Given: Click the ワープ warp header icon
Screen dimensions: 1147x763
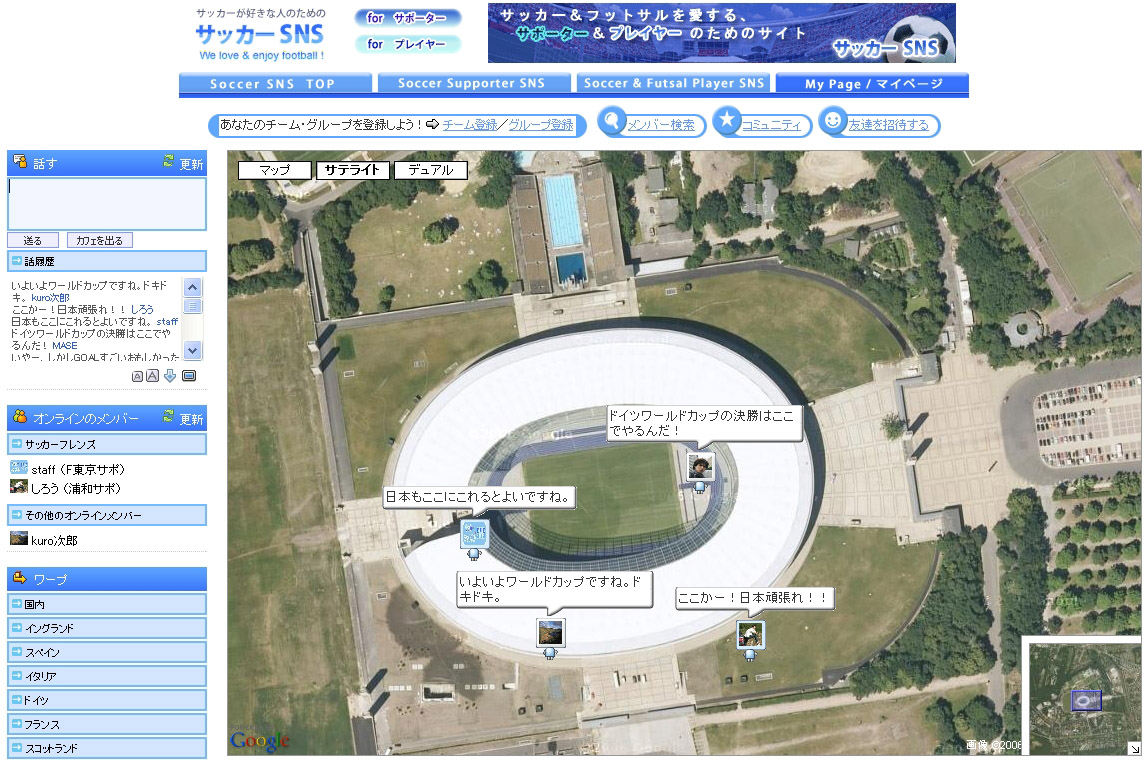Looking at the screenshot, I should (x=20, y=578).
